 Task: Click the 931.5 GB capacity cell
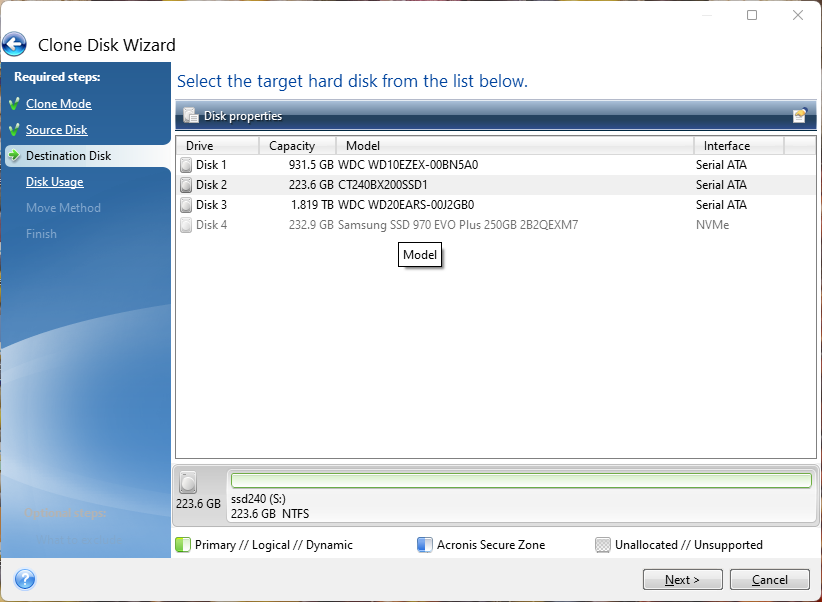pyautogui.click(x=311, y=165)
